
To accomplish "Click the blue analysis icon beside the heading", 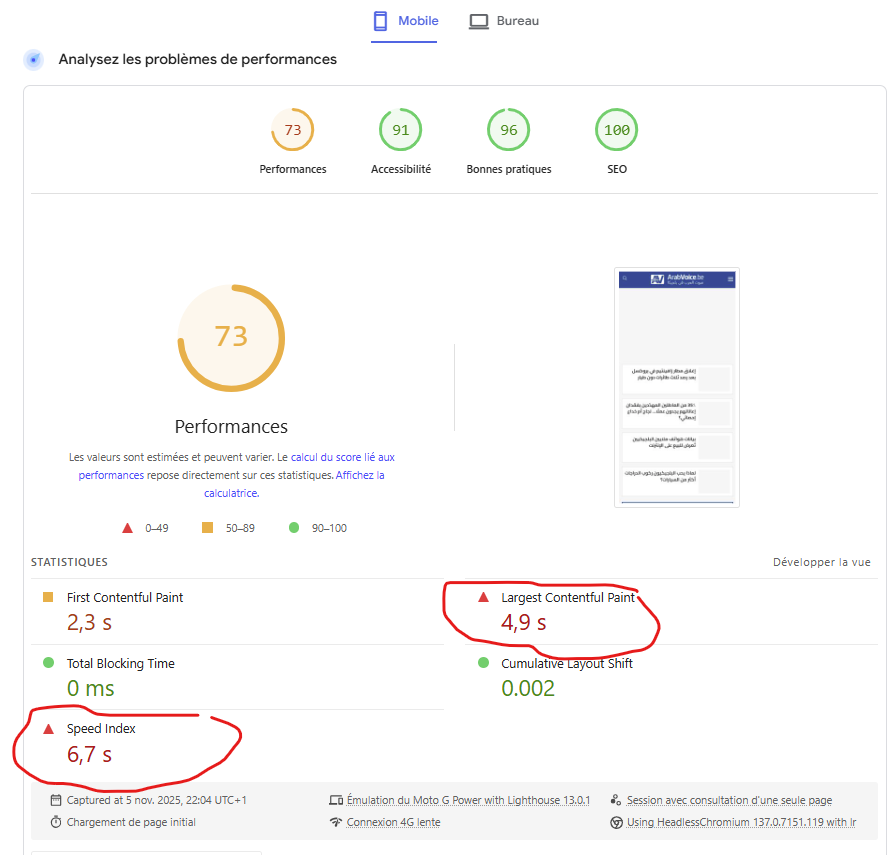I will tap(34, 60).
